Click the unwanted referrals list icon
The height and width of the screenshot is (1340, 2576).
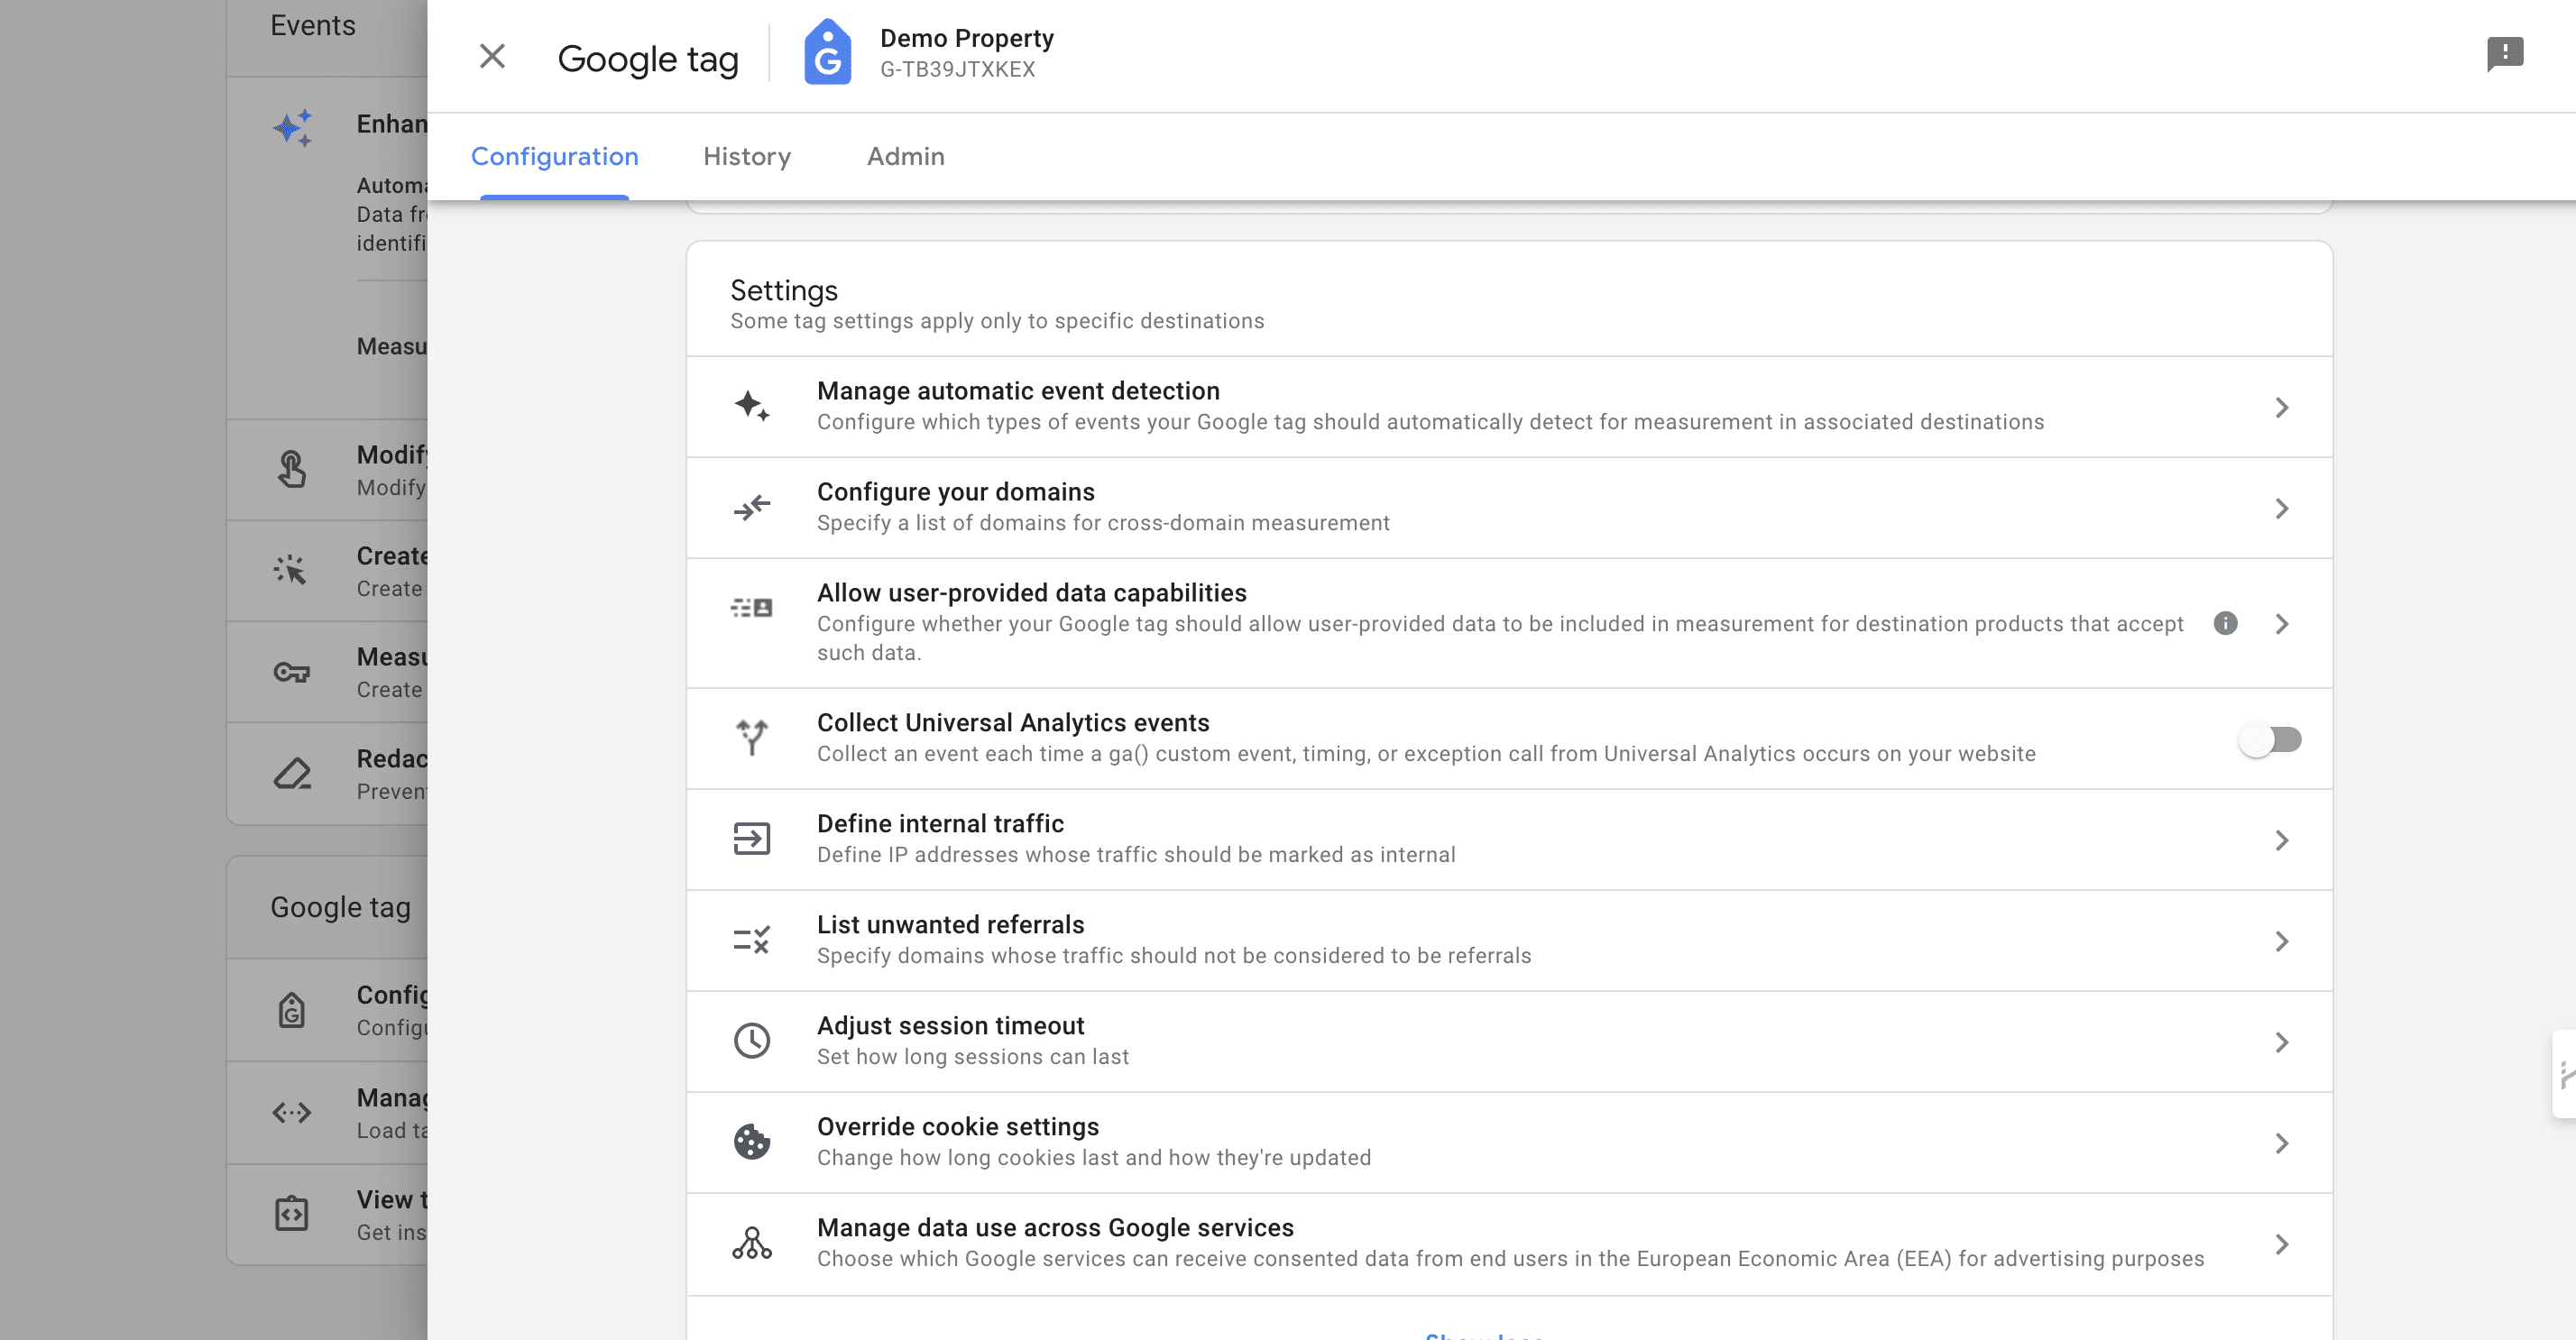tap(752, 940)
